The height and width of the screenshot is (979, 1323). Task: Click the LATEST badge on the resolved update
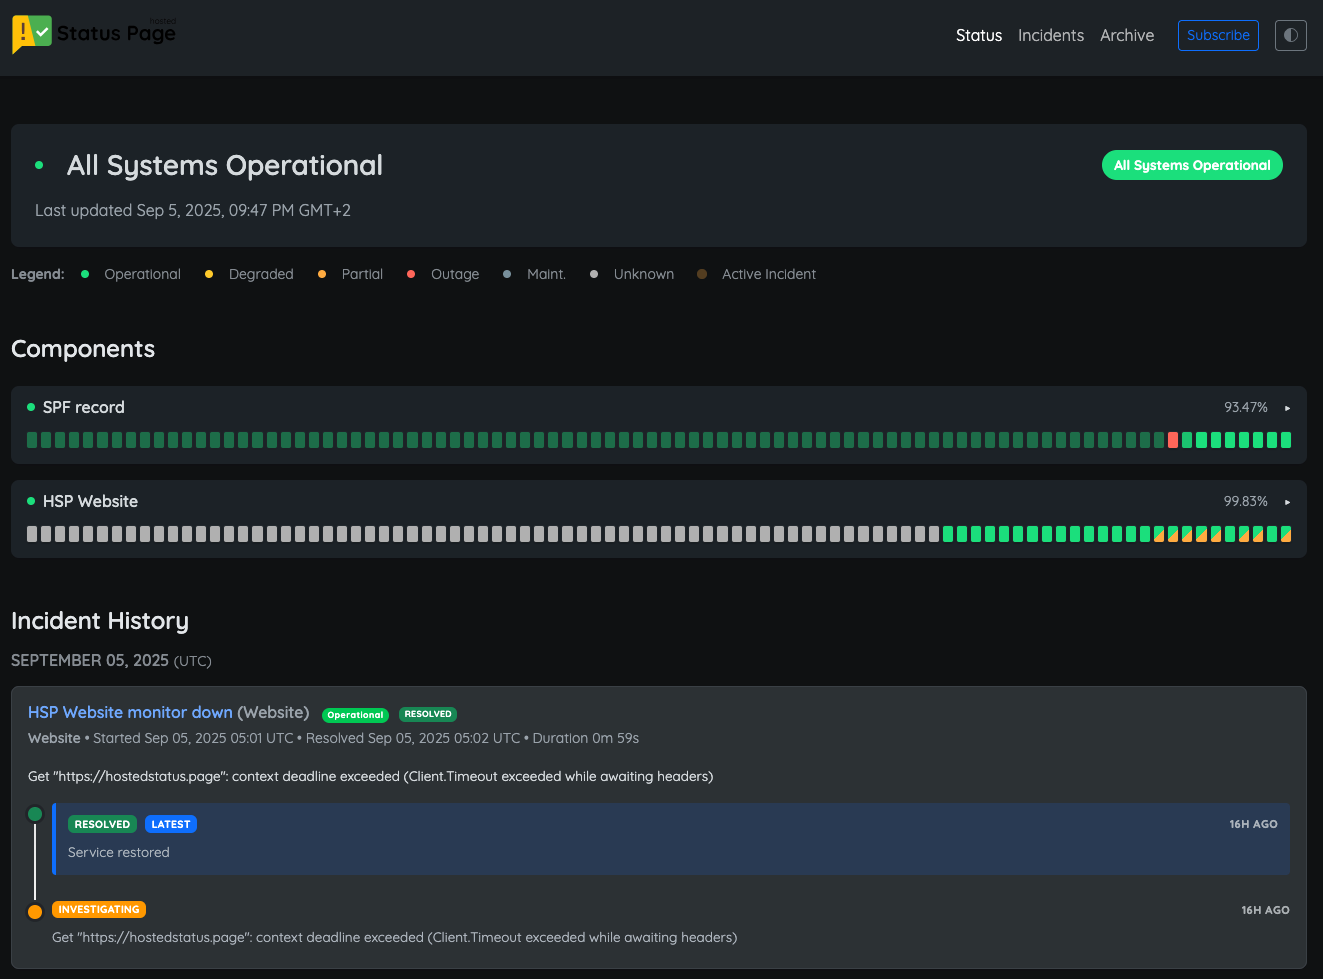tap(171, 824)
